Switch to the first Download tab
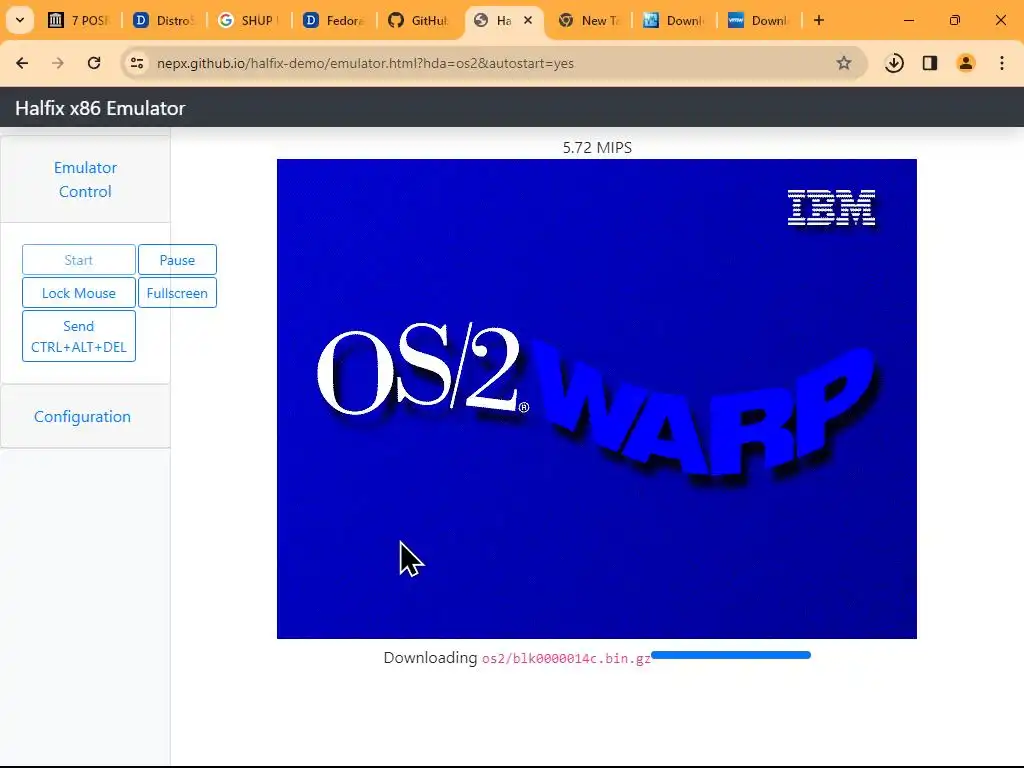Screen dimensions: 1024x768 (673, 20)
